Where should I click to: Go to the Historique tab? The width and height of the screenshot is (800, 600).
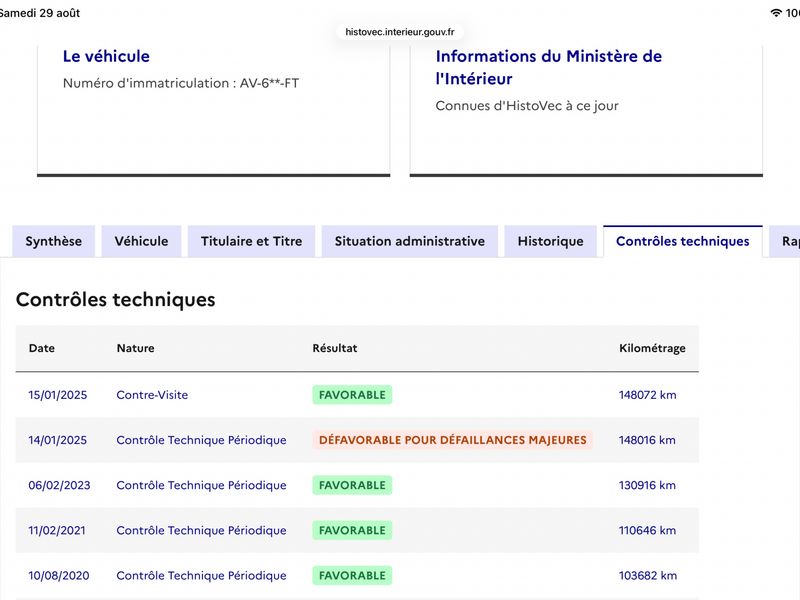[x=551, y=241]
